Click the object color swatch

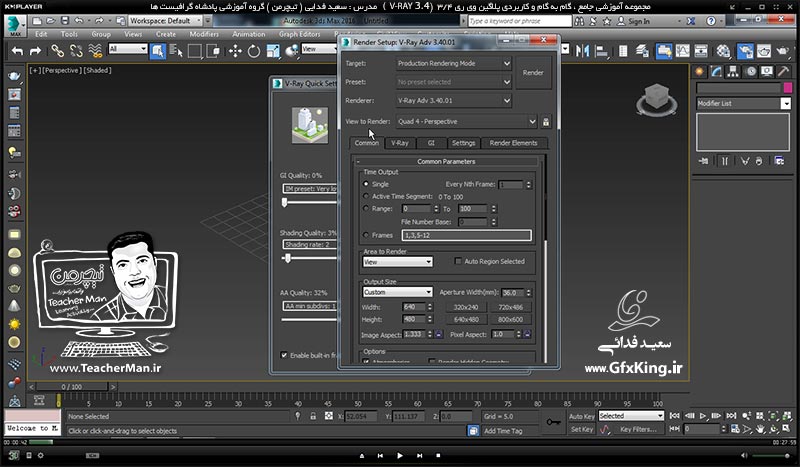[788, 88]
